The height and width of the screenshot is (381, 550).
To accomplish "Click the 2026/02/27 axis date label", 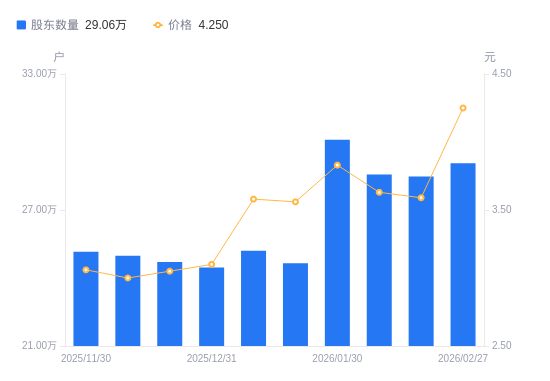I will click(x=463, y=358).
